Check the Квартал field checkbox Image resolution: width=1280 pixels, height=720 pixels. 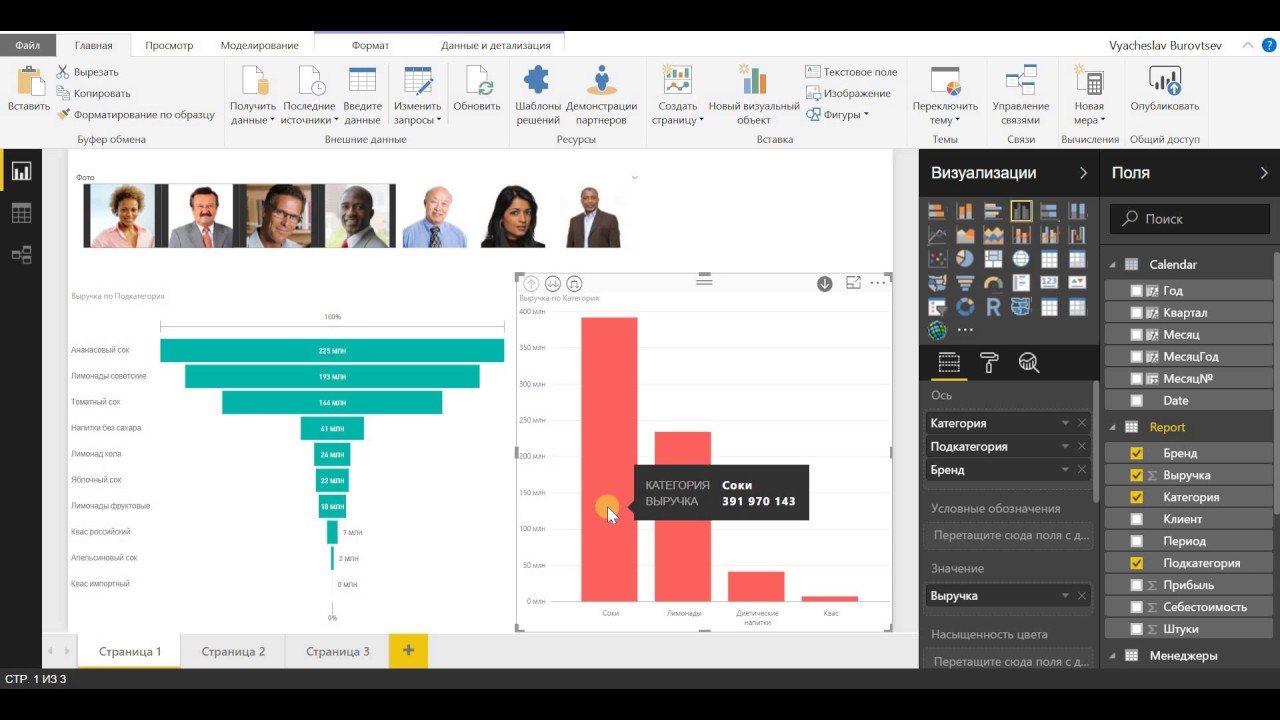click(1136, 313)
